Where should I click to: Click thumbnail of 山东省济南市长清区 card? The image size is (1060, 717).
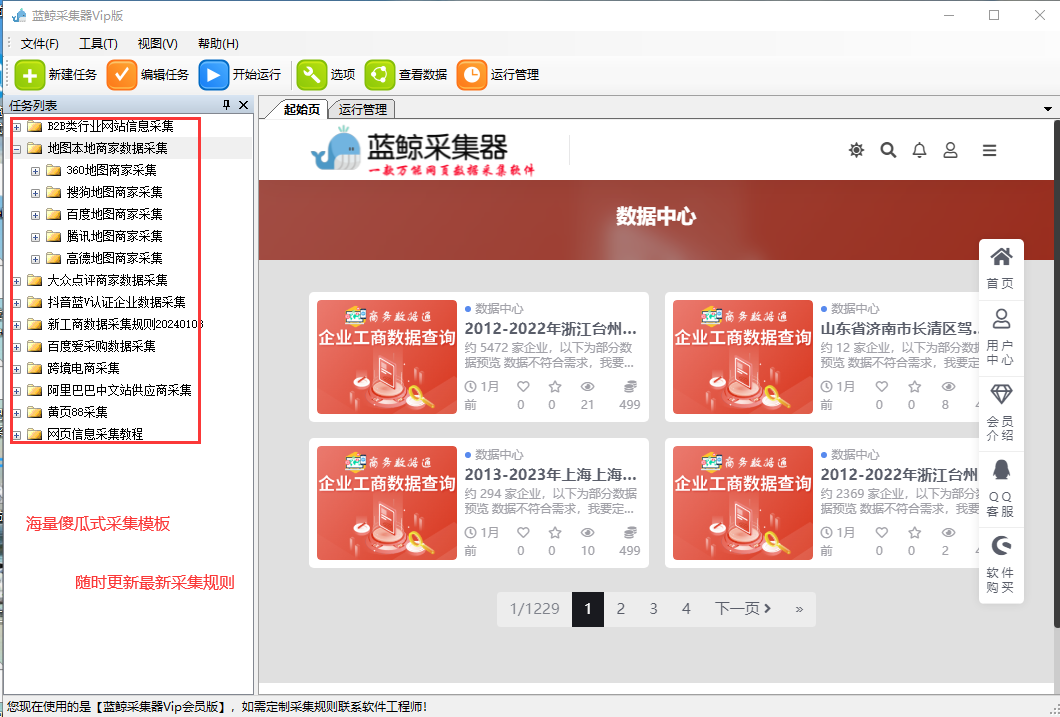tap(742, 357)
